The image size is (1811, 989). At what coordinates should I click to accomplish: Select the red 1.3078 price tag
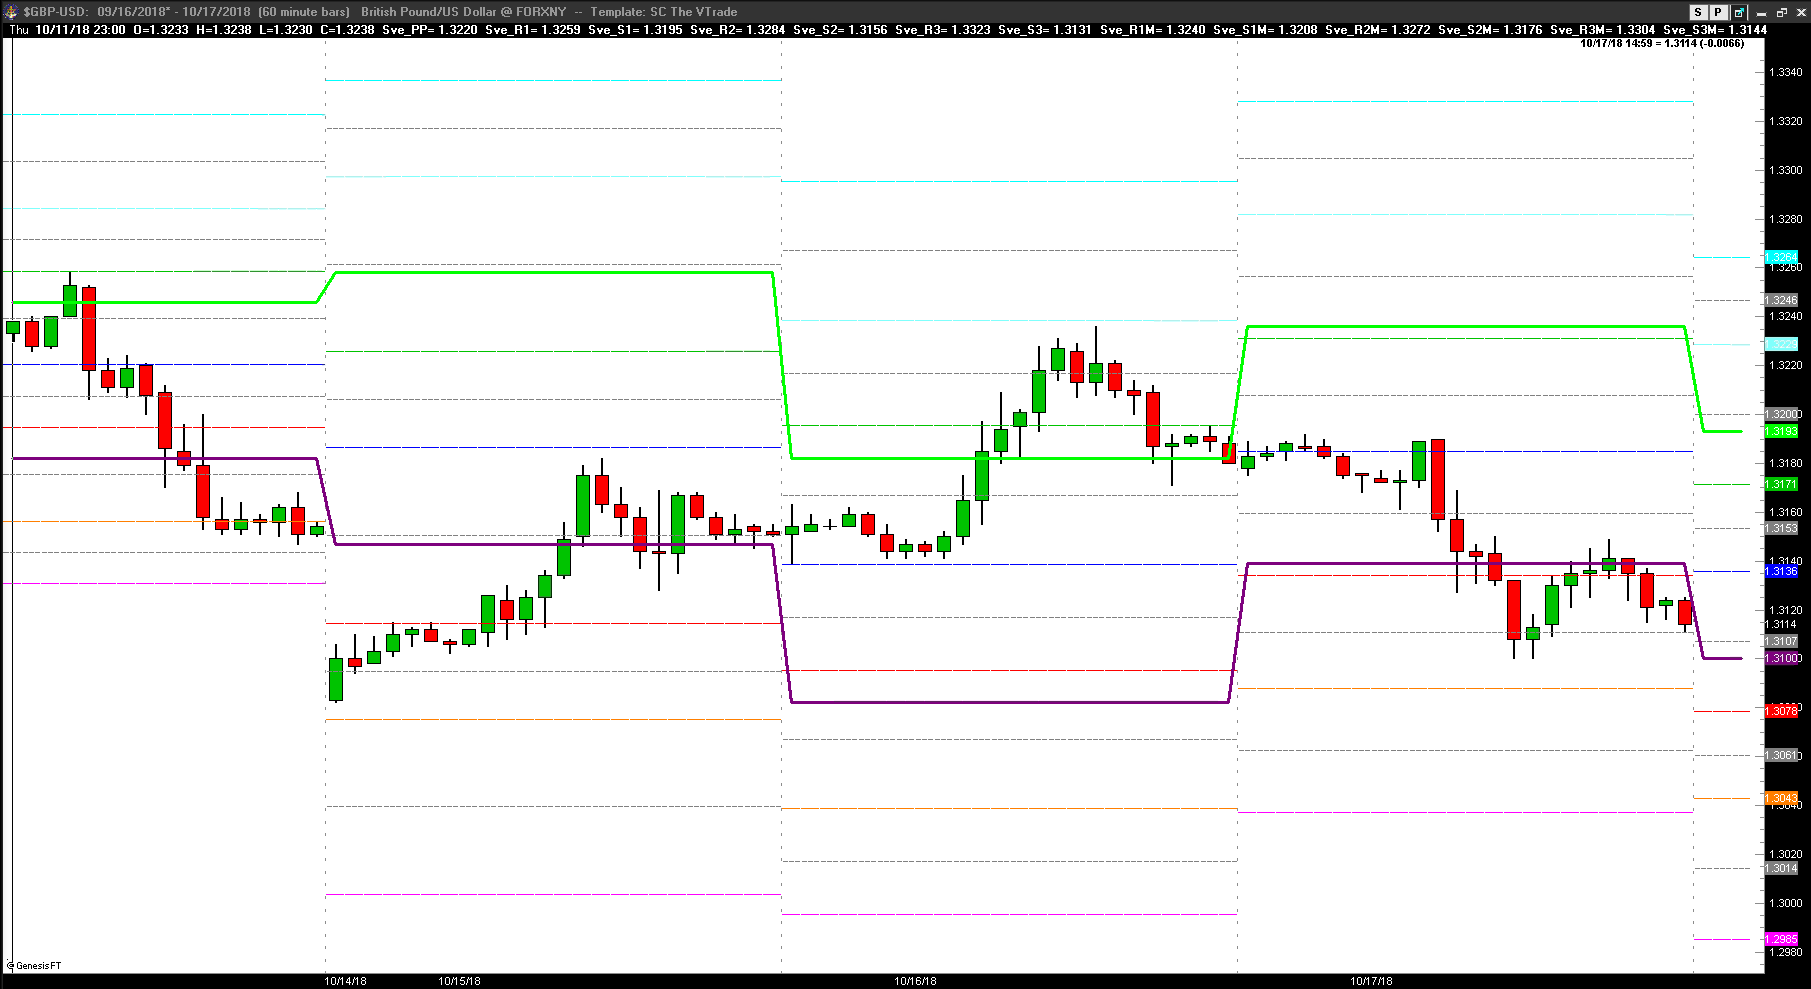(1782, 711)
